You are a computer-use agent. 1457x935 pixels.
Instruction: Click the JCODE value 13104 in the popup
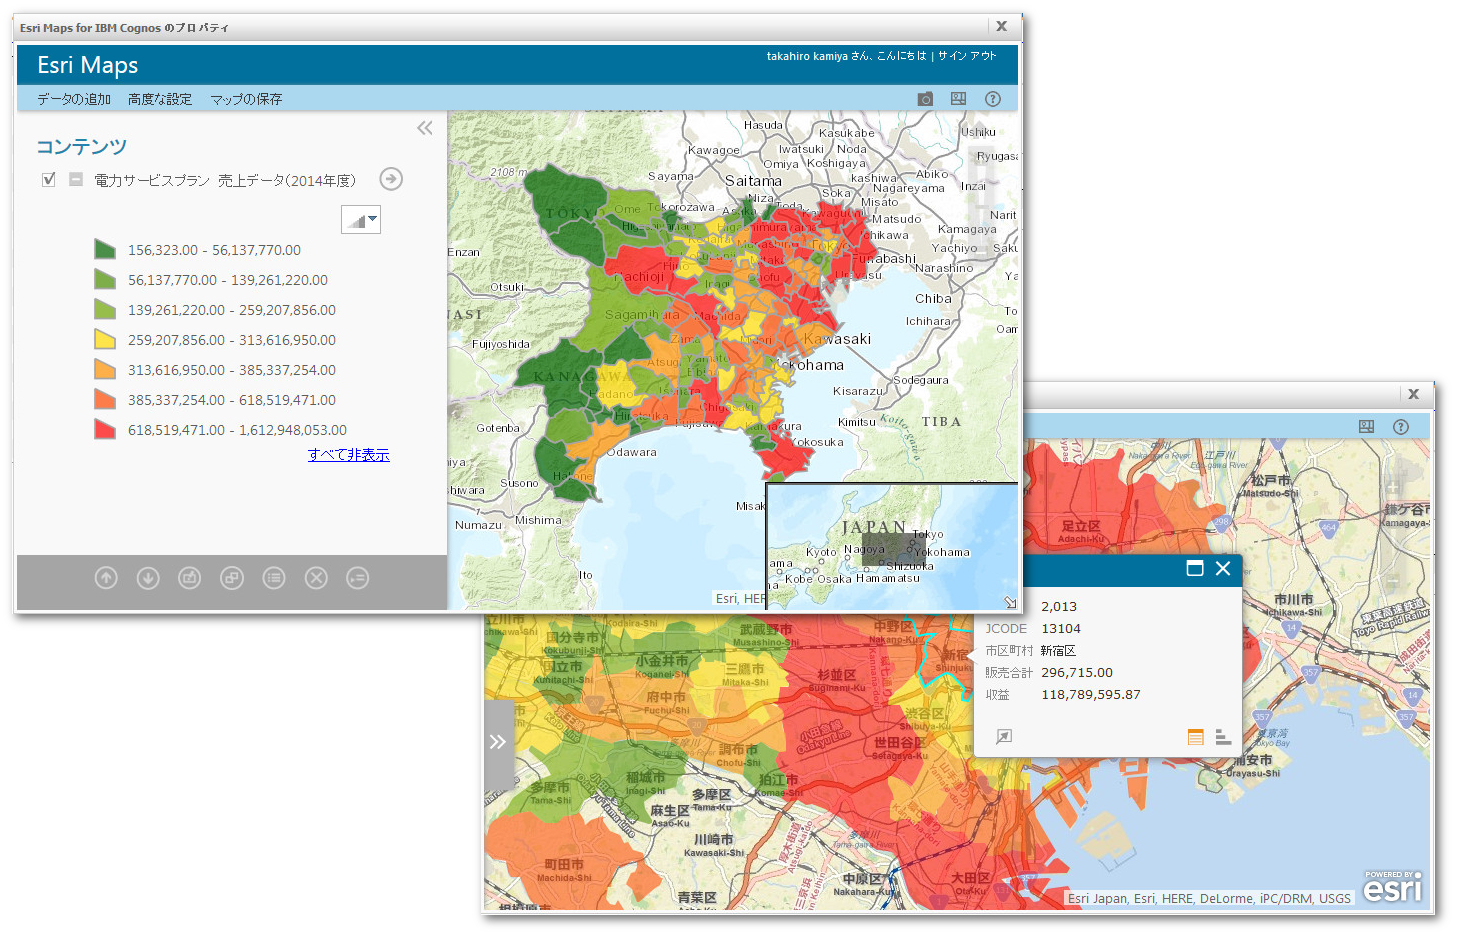(x=1061, y=629)
